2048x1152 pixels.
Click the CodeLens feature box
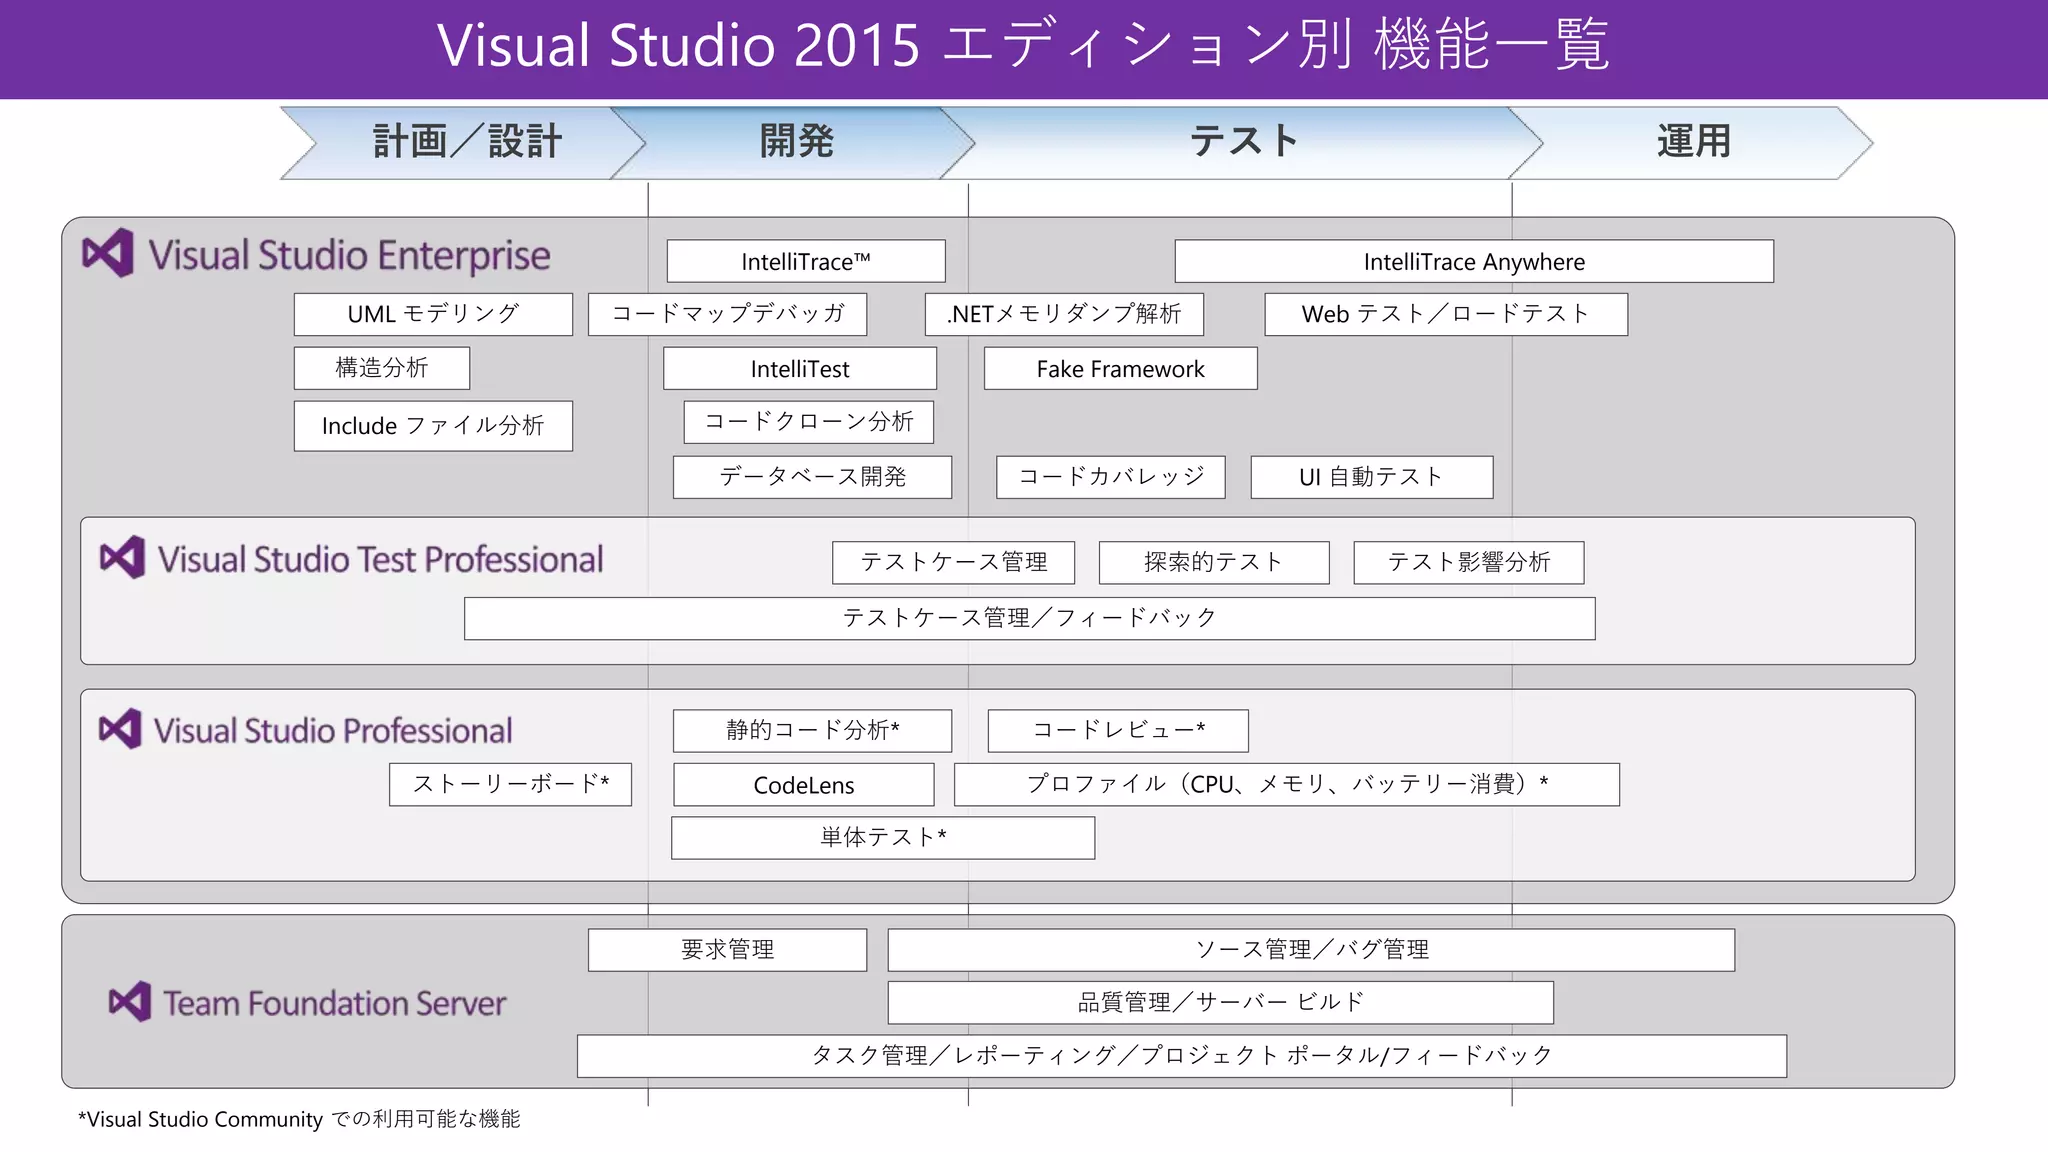point(804,785)
